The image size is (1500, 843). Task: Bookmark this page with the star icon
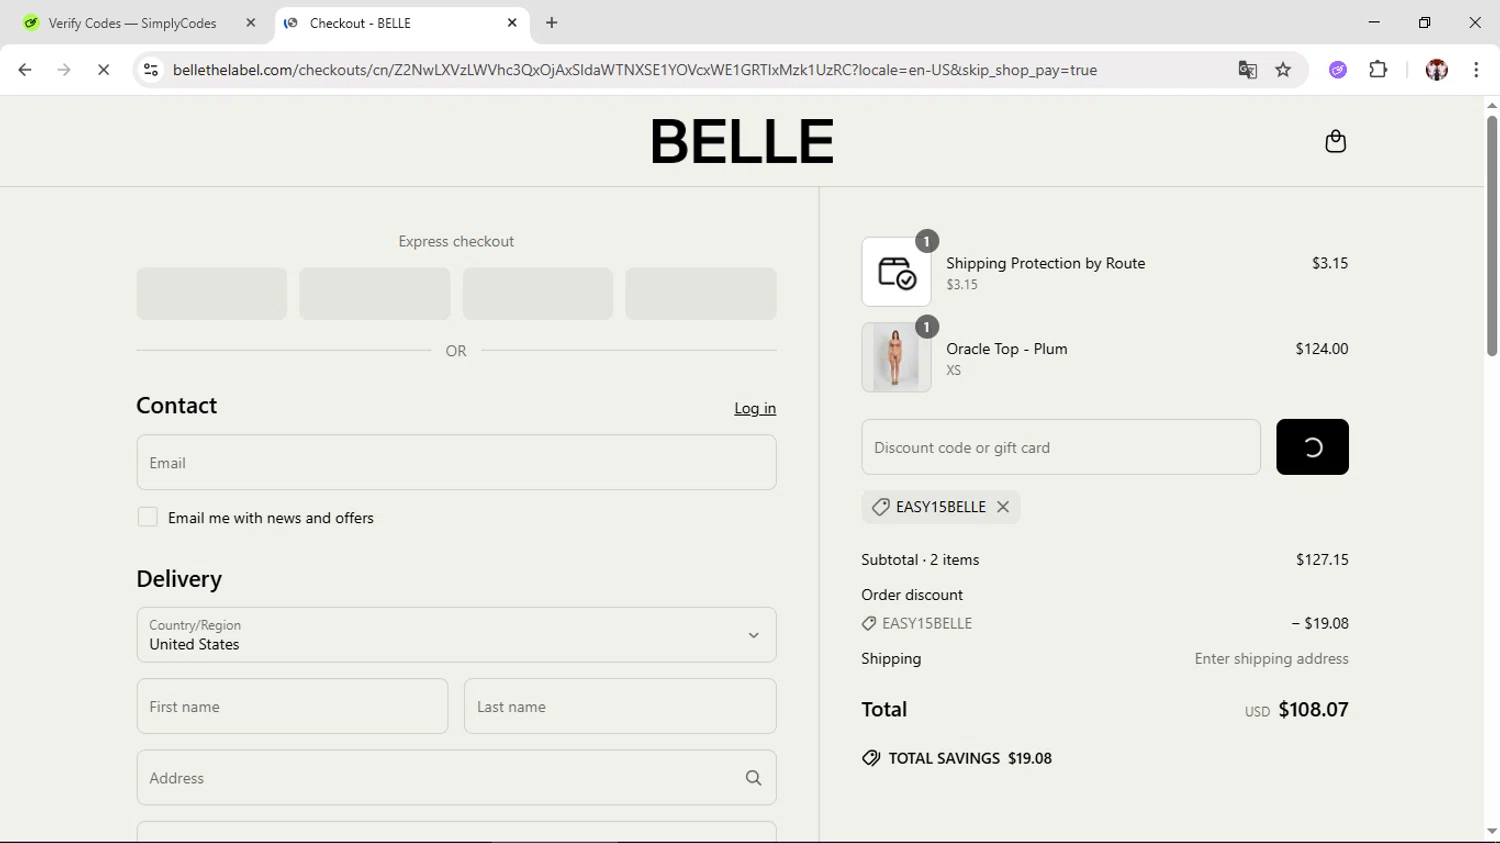click(1283, 70)
